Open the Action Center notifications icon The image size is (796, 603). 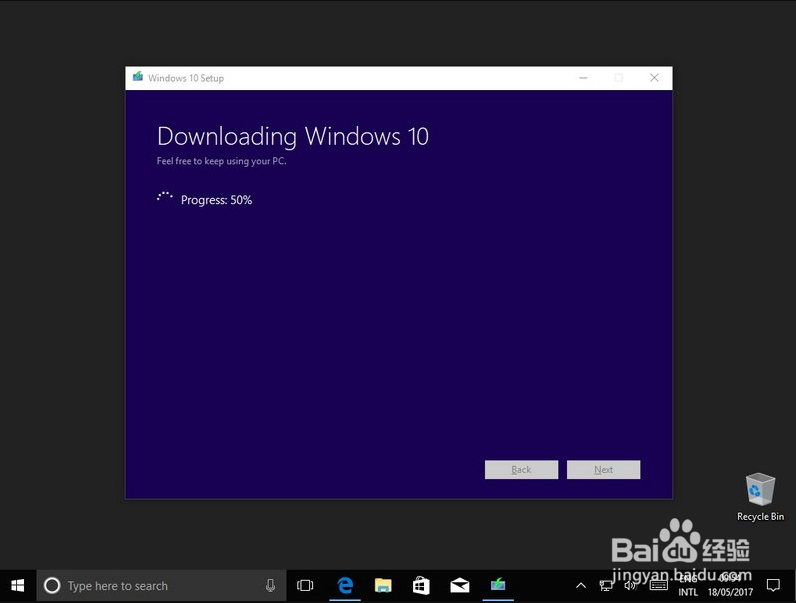point(773,586)
